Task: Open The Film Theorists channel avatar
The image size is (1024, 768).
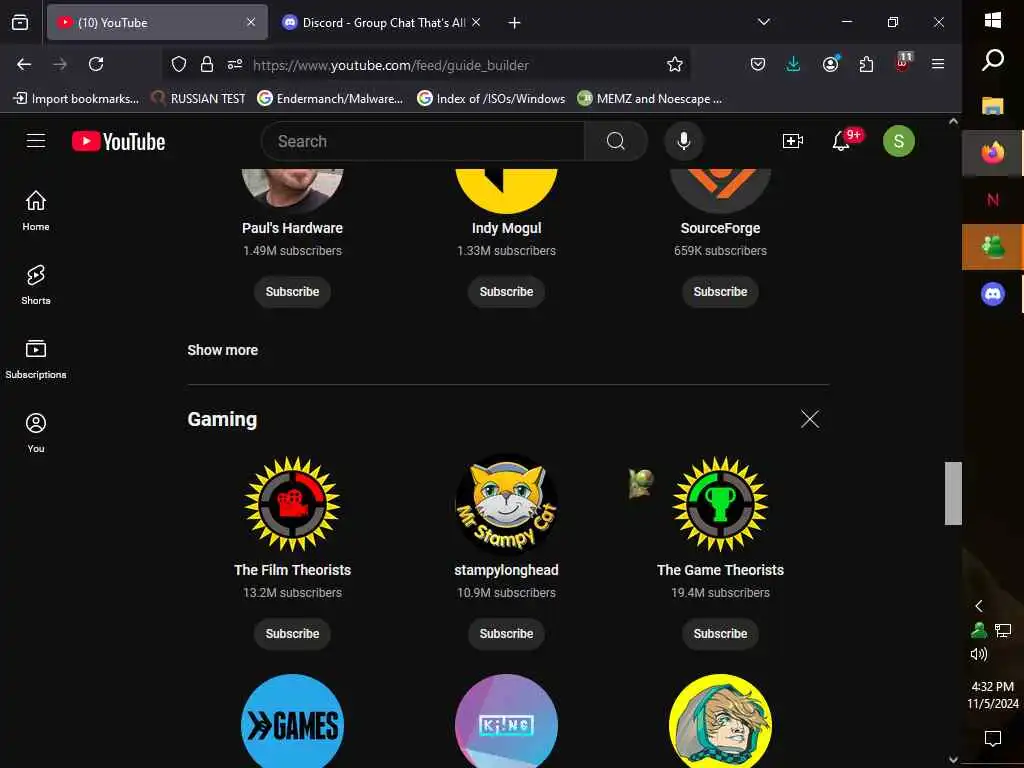Action: pyautogui.click(x=292, y=504)
